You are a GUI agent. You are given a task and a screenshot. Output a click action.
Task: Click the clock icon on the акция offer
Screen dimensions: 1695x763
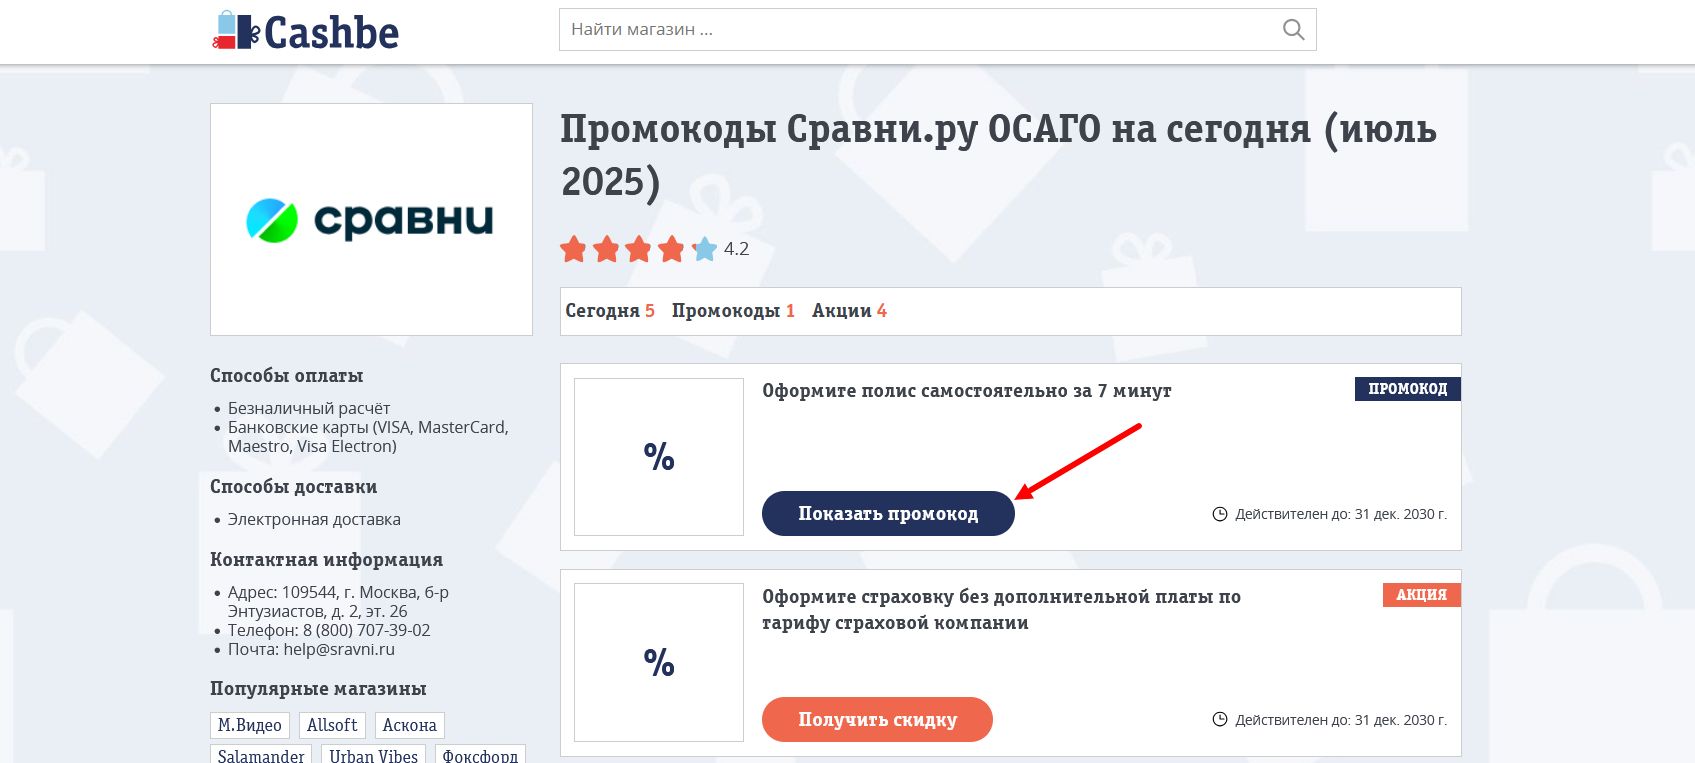pyautogui.click(x=1220, y=720)
